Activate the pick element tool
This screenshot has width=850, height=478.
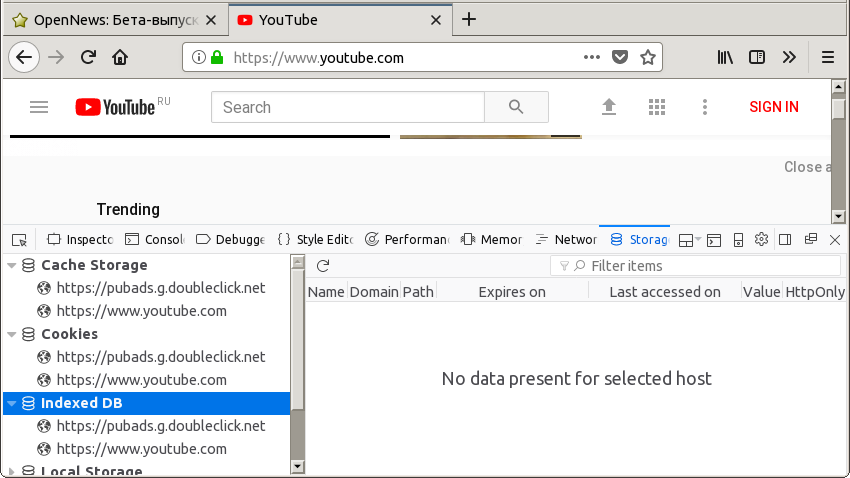click(x=19, y=239)
